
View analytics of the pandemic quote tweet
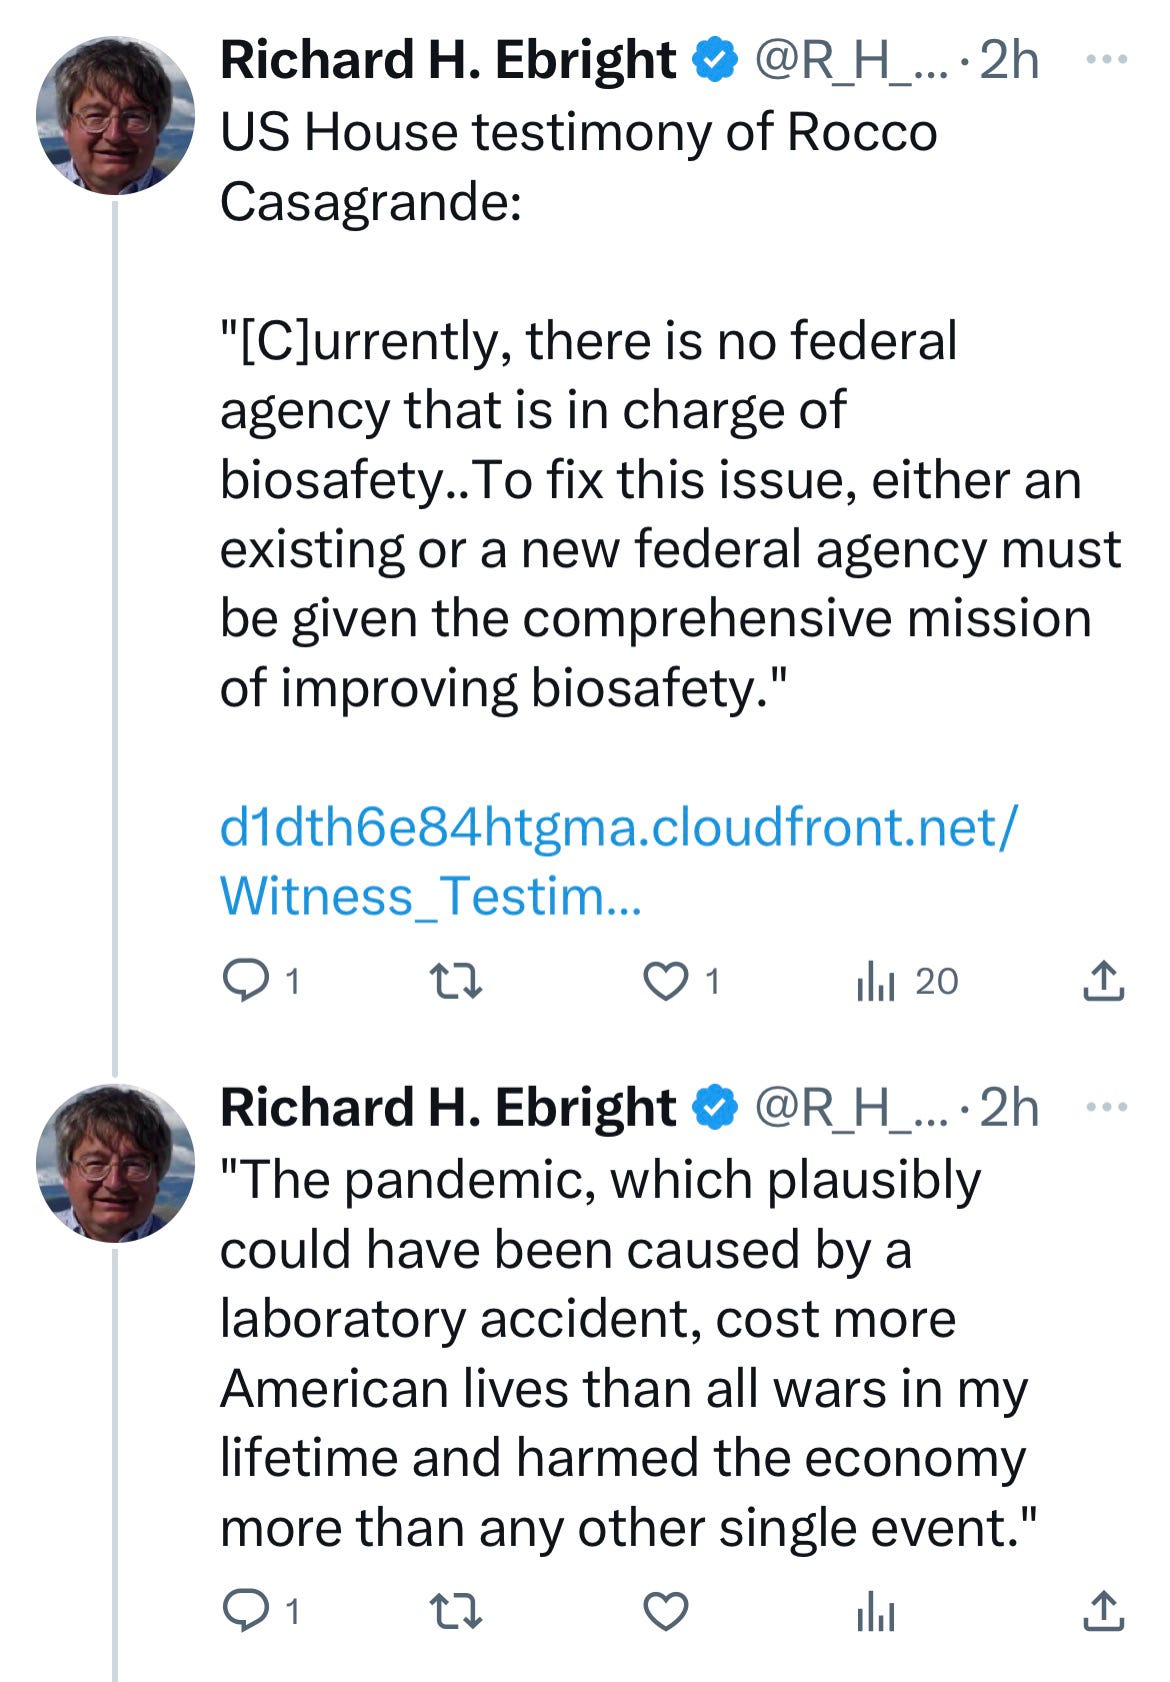coord(875,1611)
